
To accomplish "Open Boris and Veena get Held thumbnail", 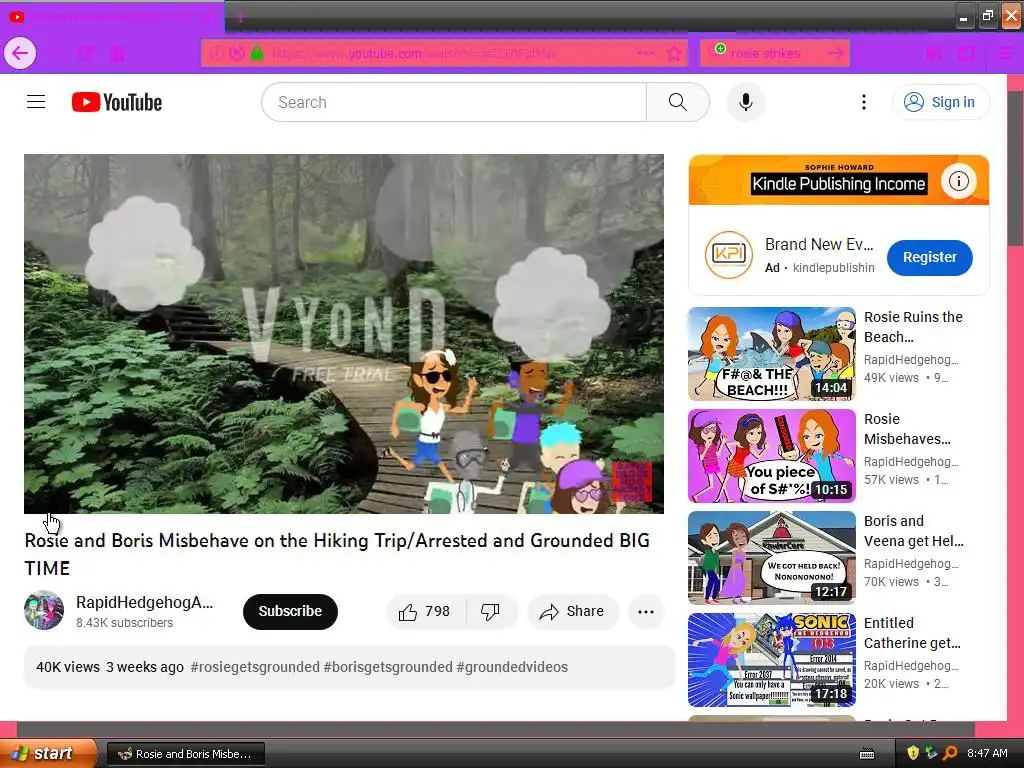I will point(771,558).
